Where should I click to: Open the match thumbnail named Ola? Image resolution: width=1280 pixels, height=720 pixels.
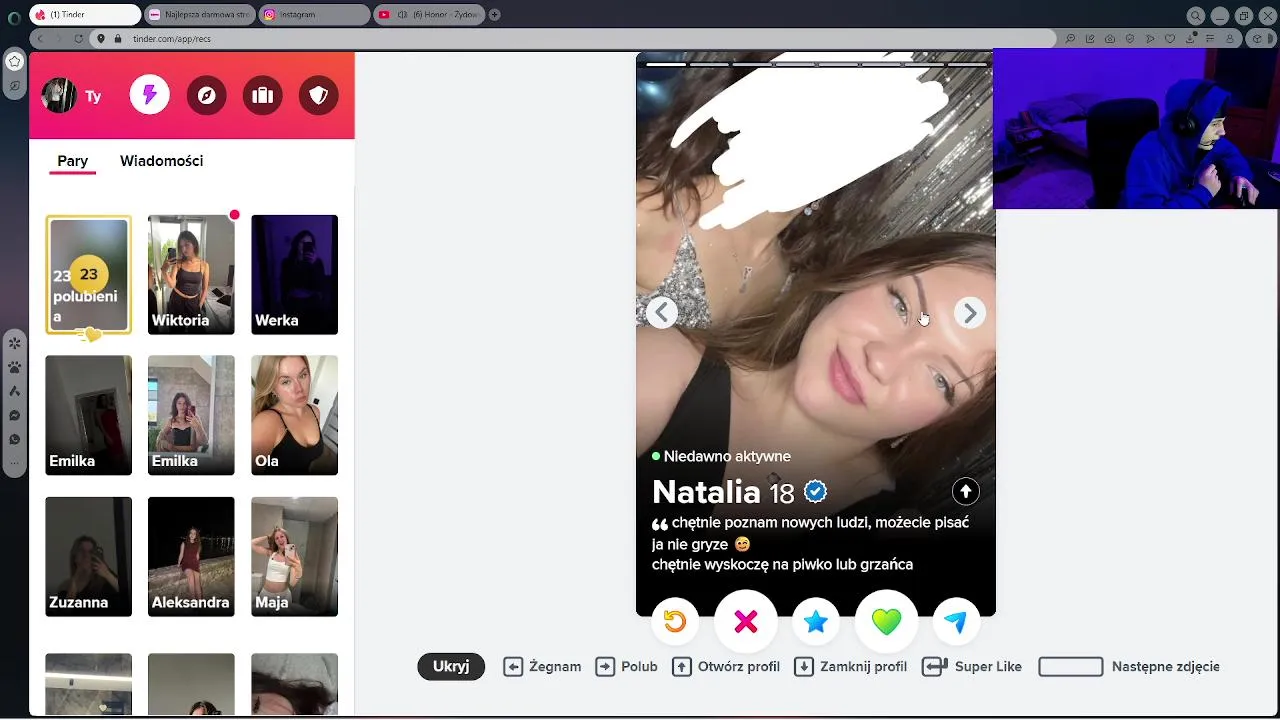[294, 415]
